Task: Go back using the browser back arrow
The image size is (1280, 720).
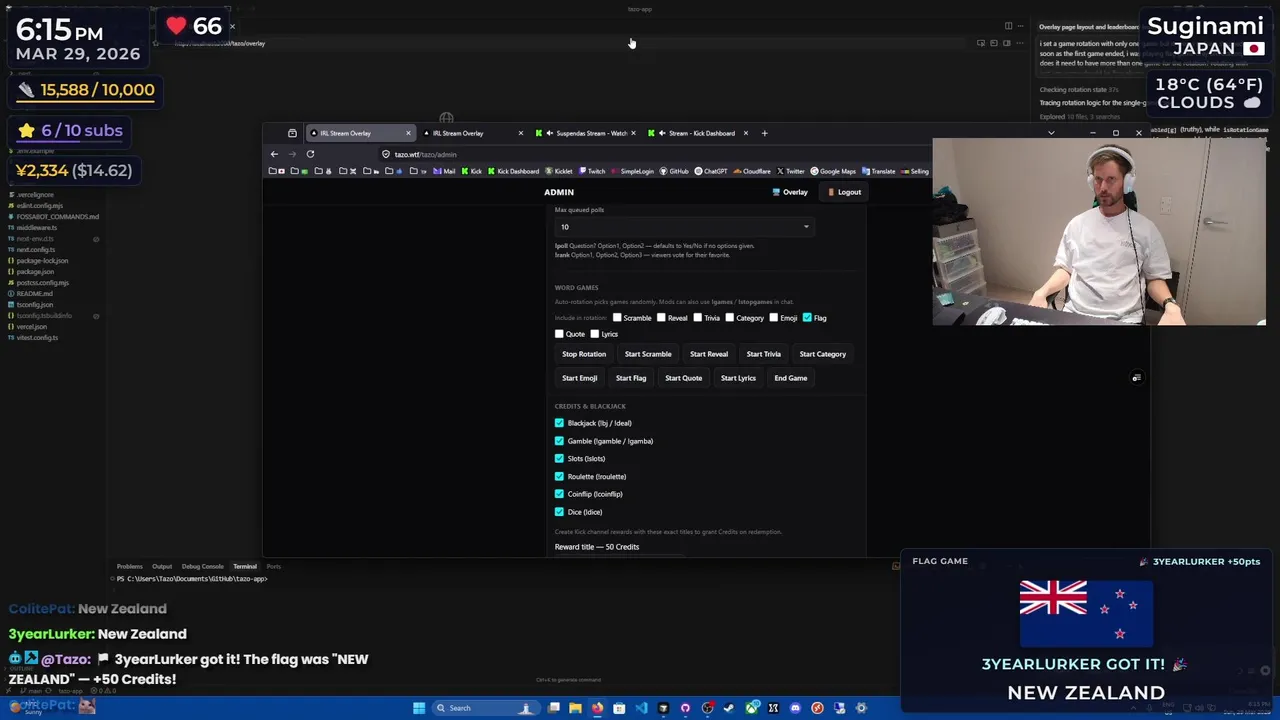Action: pyautogui.click(x=274, y=154)
